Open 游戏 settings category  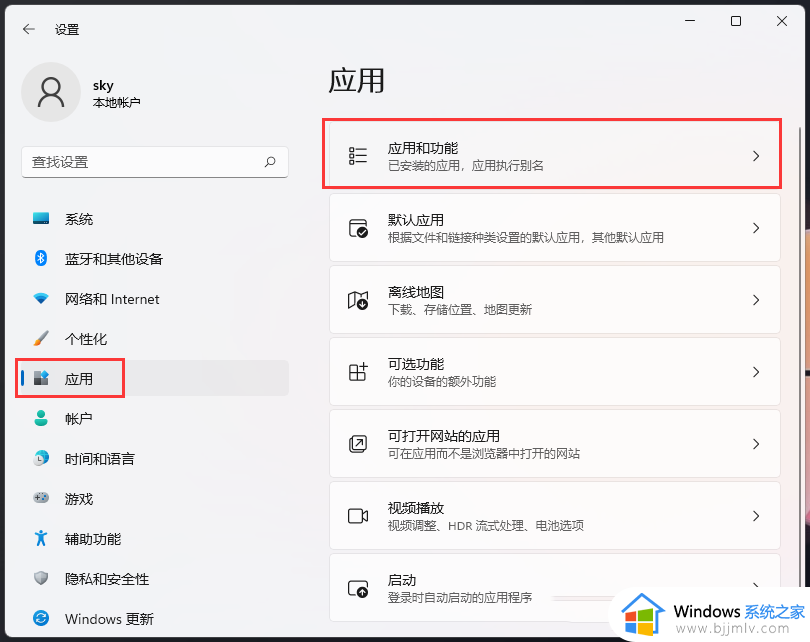(x=154, y=498)
